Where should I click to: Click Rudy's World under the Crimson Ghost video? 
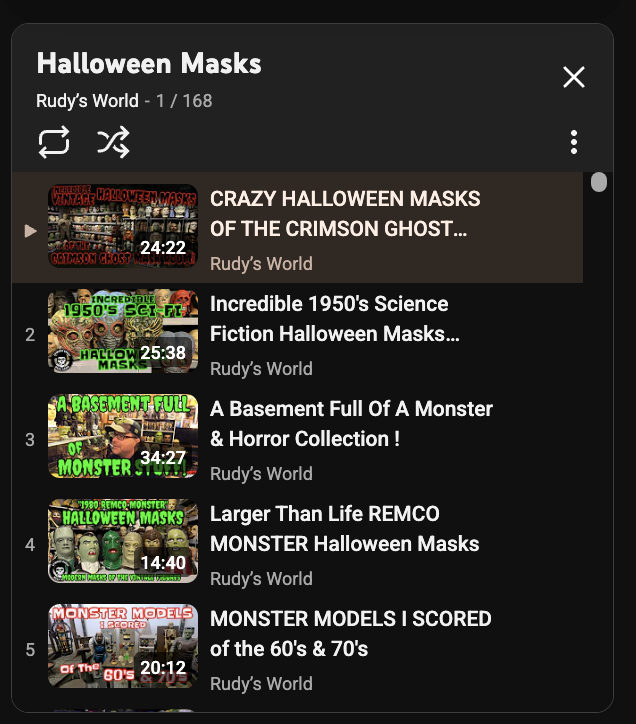pos(261,264)
